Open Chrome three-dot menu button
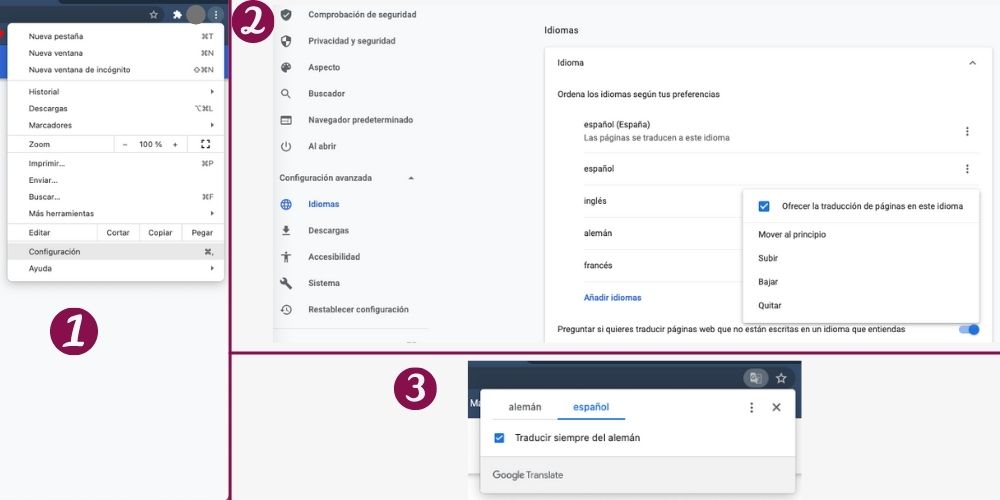The image size is (1000, 500). point(216,14)
